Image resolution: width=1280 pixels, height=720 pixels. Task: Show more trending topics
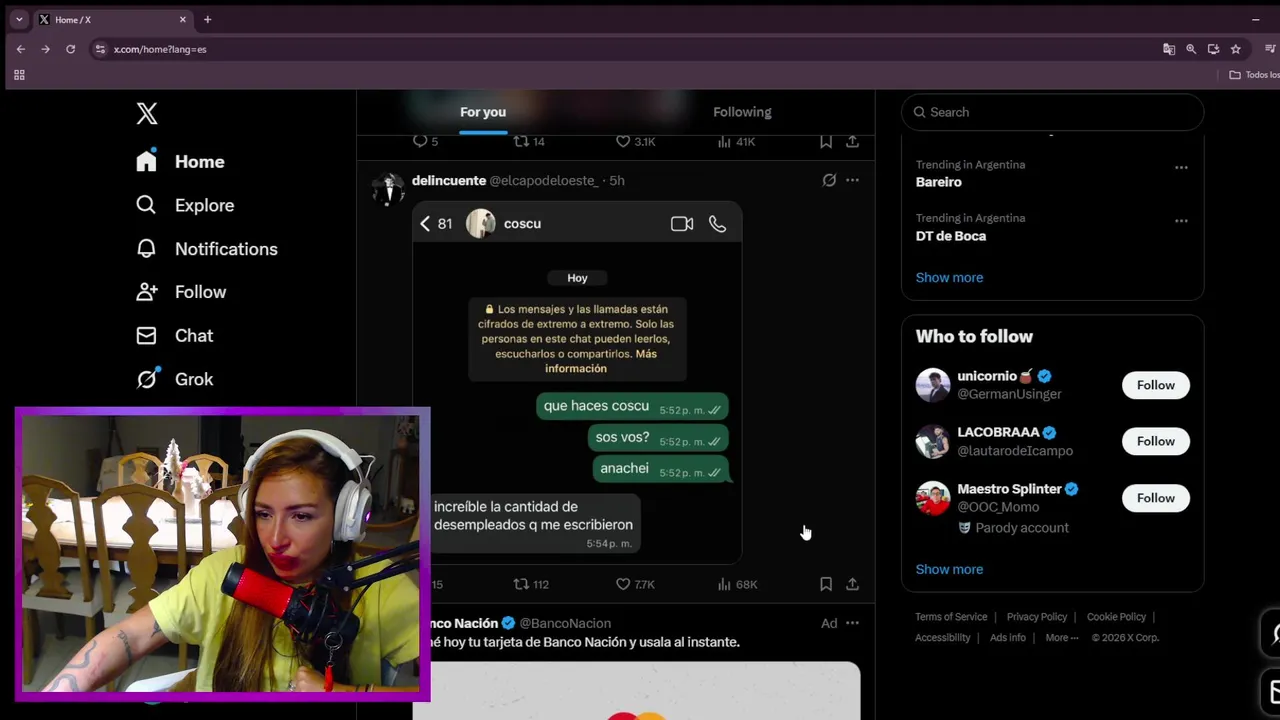tap(949, 277)
